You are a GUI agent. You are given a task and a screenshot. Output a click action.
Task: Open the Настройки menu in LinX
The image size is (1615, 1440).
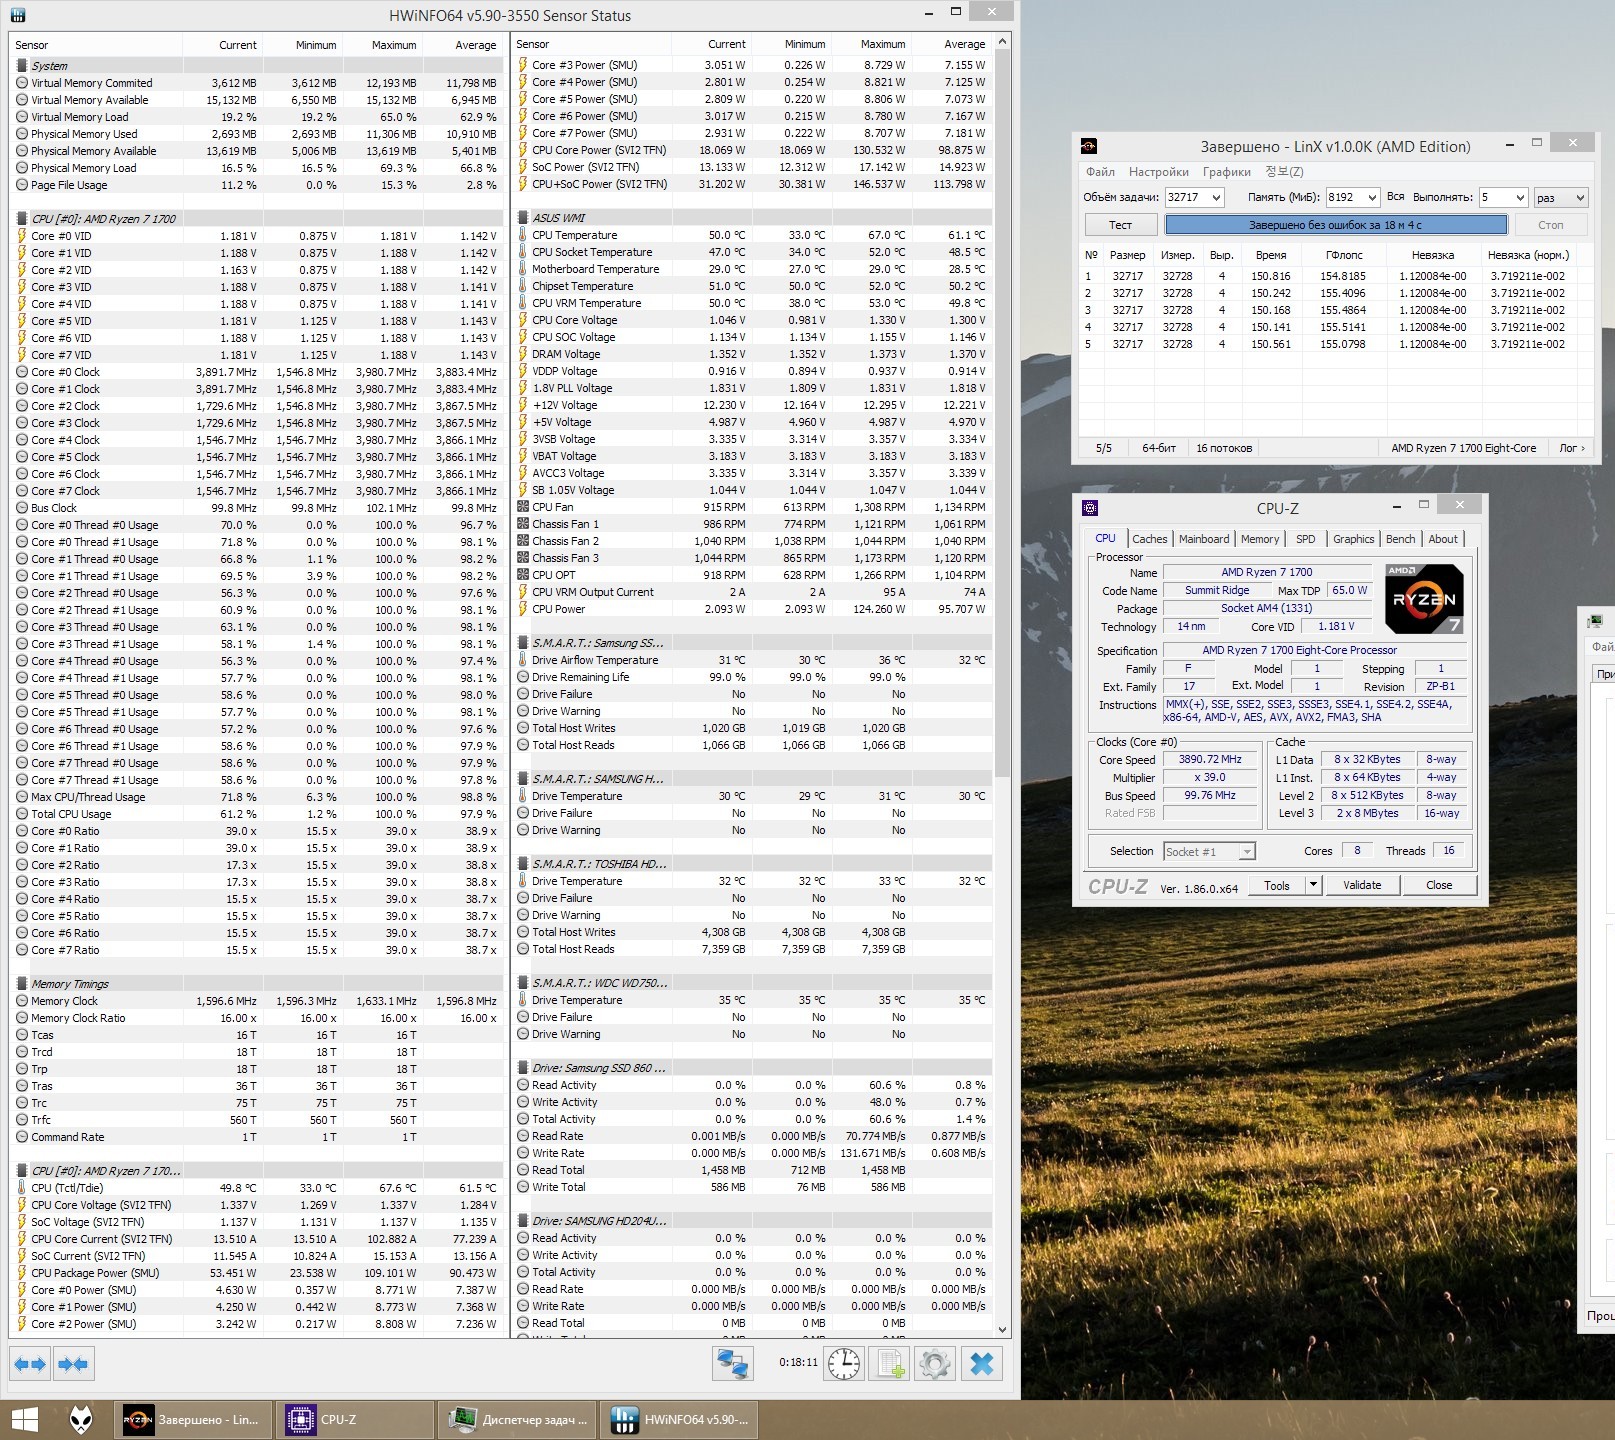click(x=1159, y=172)
